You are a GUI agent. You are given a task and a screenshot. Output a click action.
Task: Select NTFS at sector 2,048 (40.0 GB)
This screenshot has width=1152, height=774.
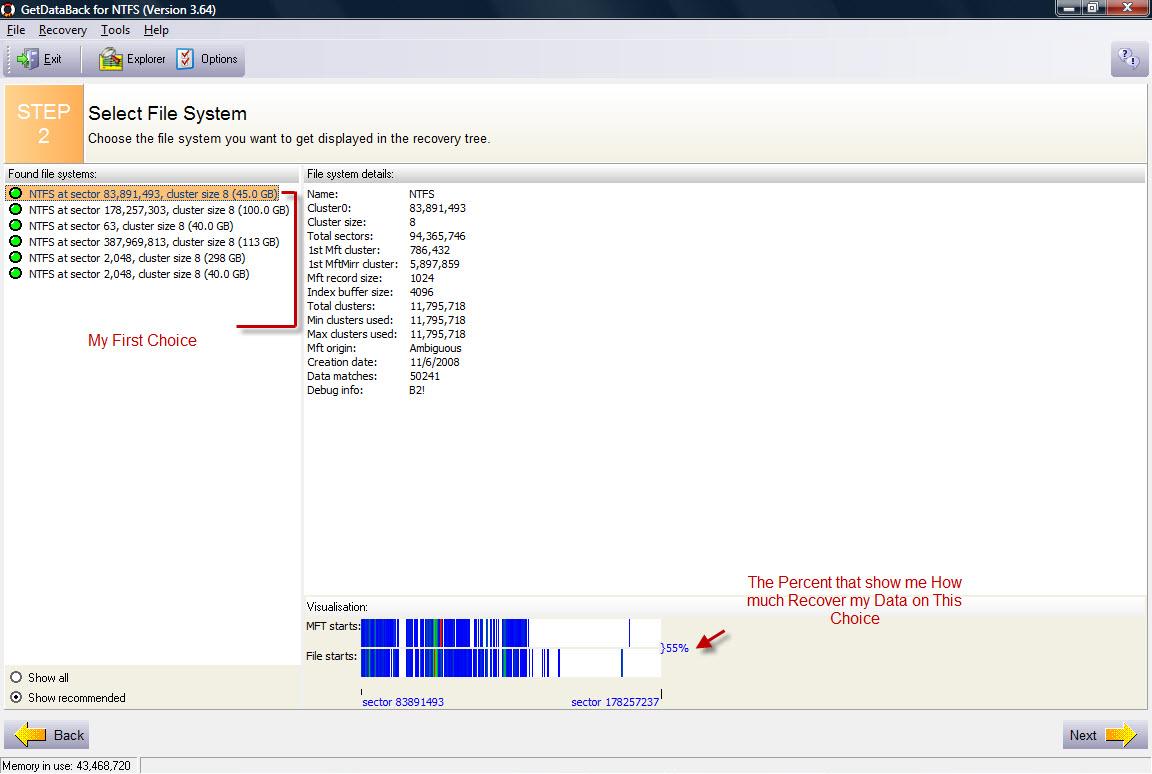tap(139, 274)
